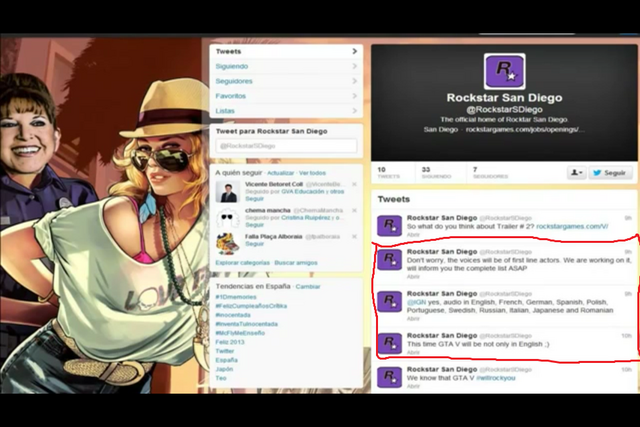
Task: Click the Explorar categorías link
Action: (x=242, y=262)
